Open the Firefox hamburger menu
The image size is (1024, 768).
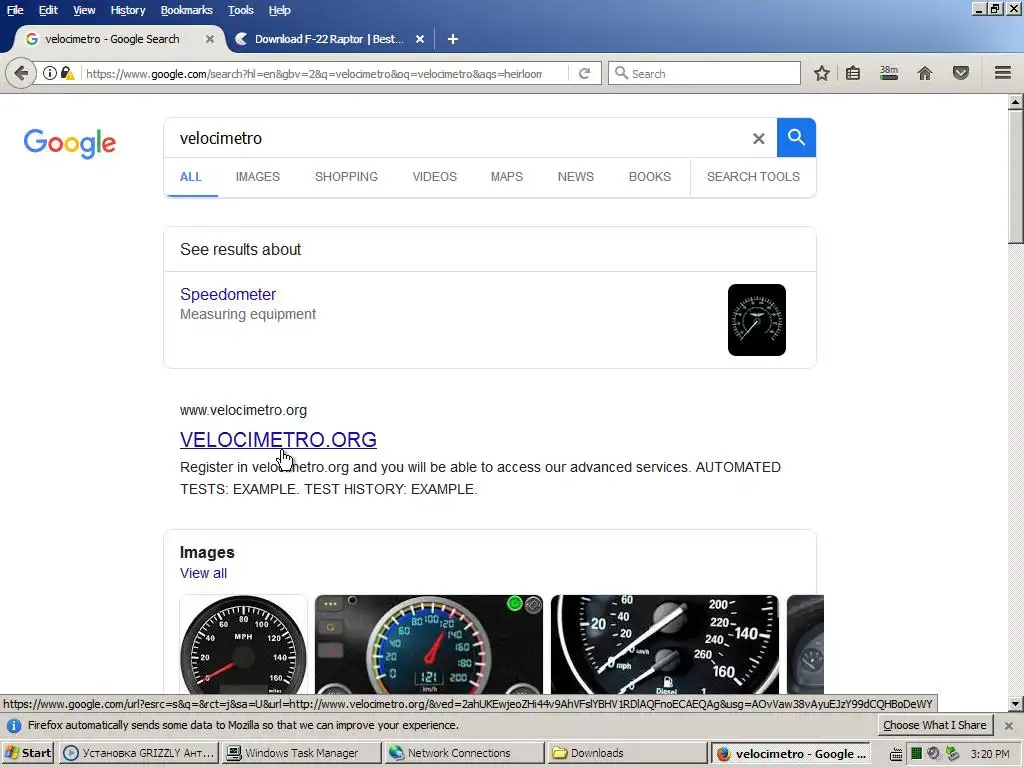(x=1003, y=72)
